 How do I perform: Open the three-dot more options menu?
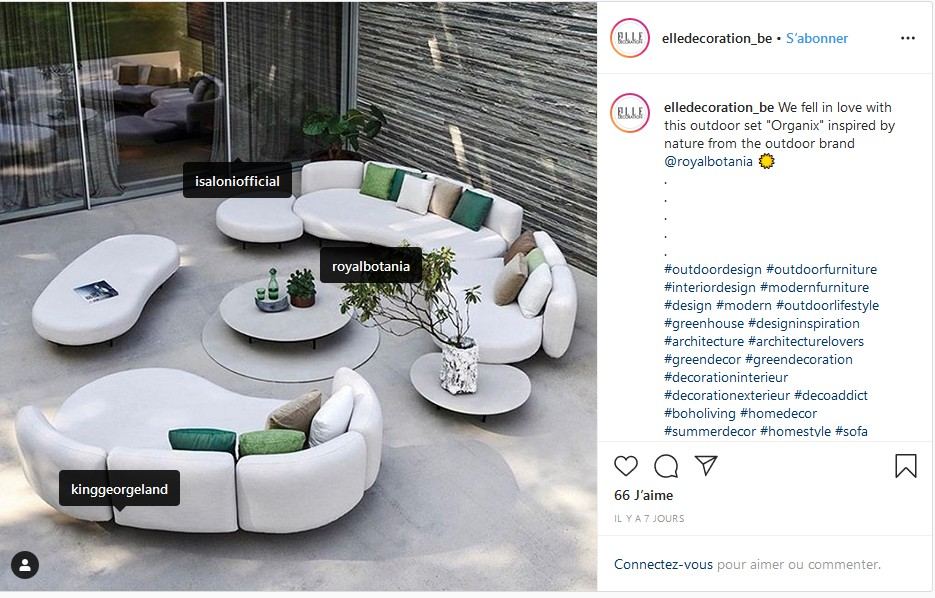pos(908,38)
